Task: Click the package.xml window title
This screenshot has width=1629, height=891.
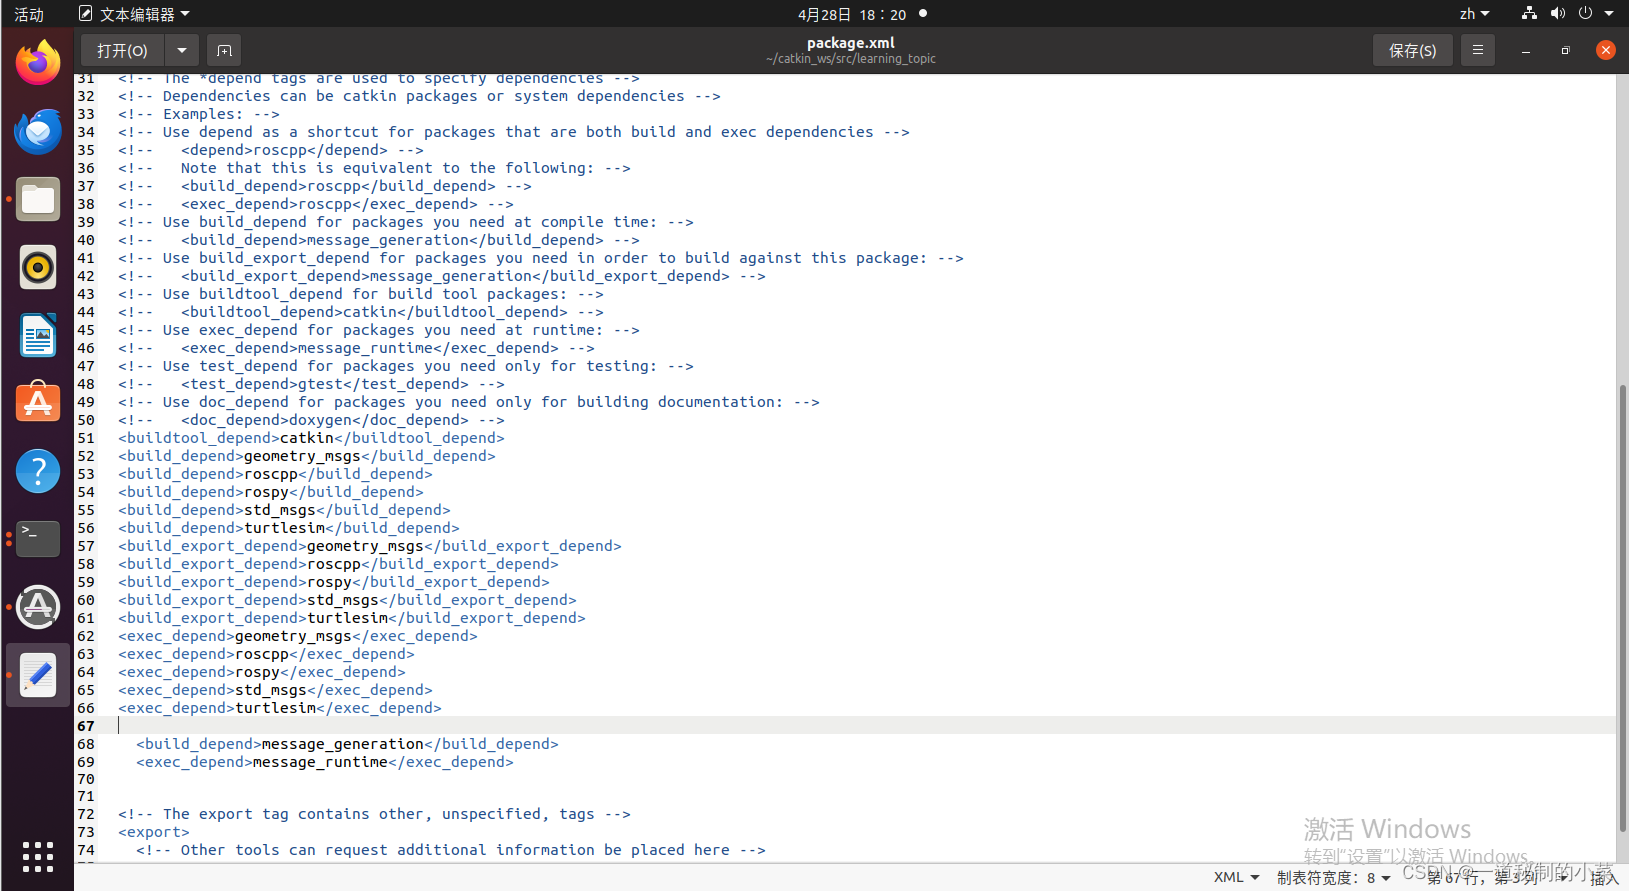Action: 851,42
